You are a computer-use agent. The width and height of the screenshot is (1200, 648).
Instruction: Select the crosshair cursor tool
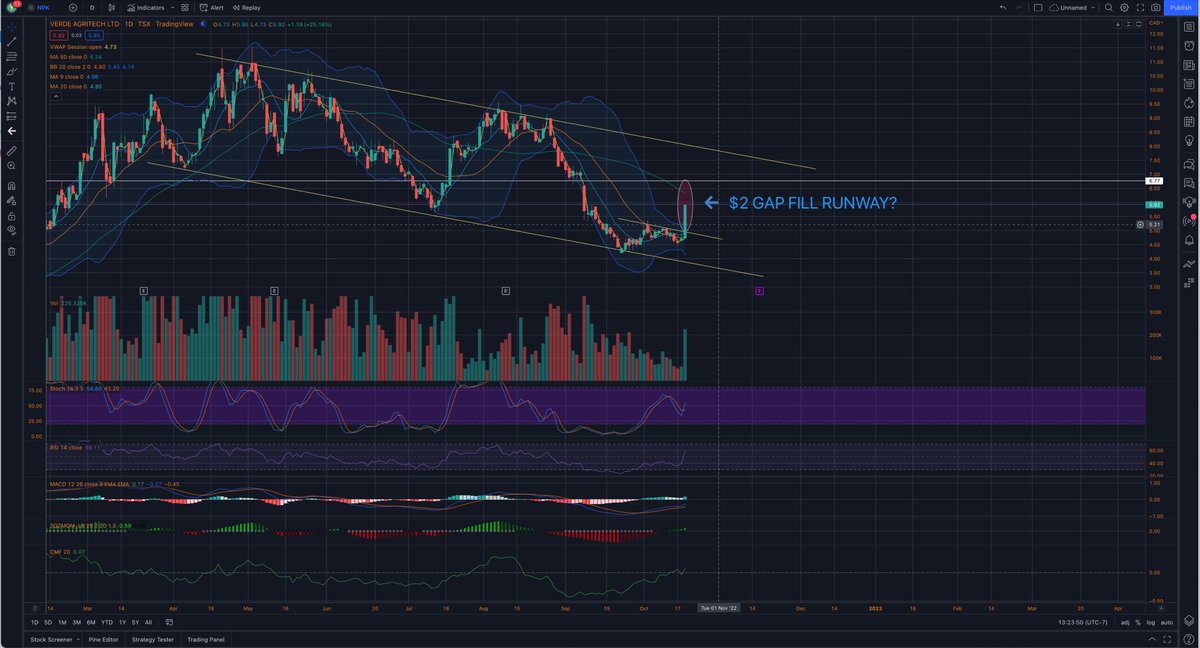click(x=12, y=26)
